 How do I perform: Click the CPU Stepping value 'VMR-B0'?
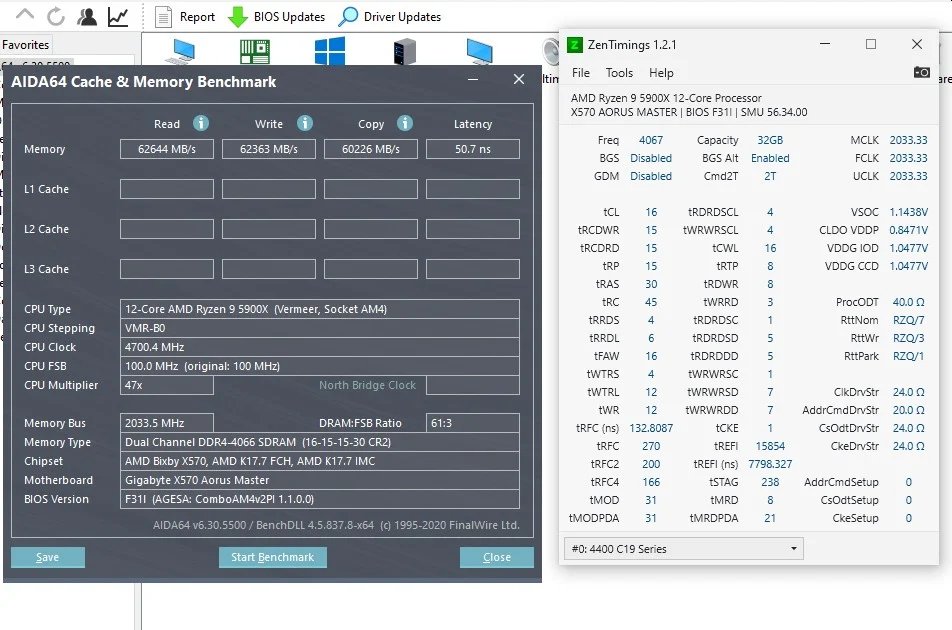(320, 328)
